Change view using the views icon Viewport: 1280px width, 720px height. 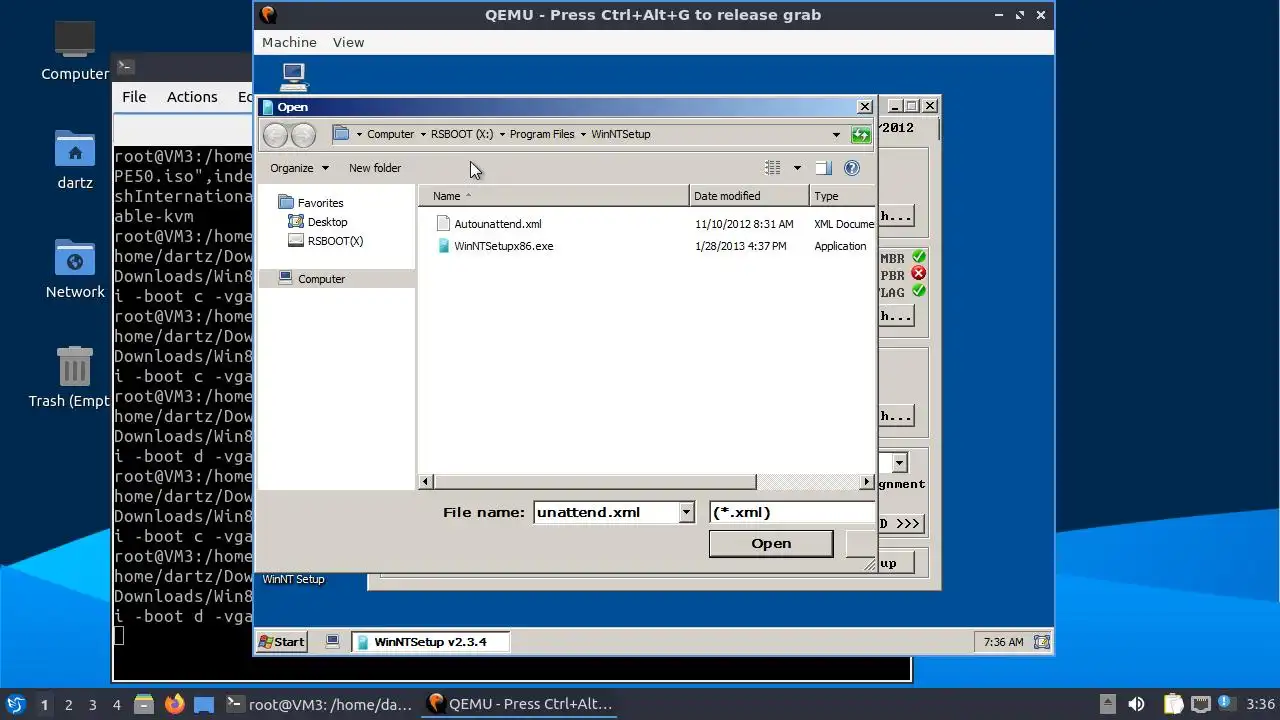coord(773,168)
